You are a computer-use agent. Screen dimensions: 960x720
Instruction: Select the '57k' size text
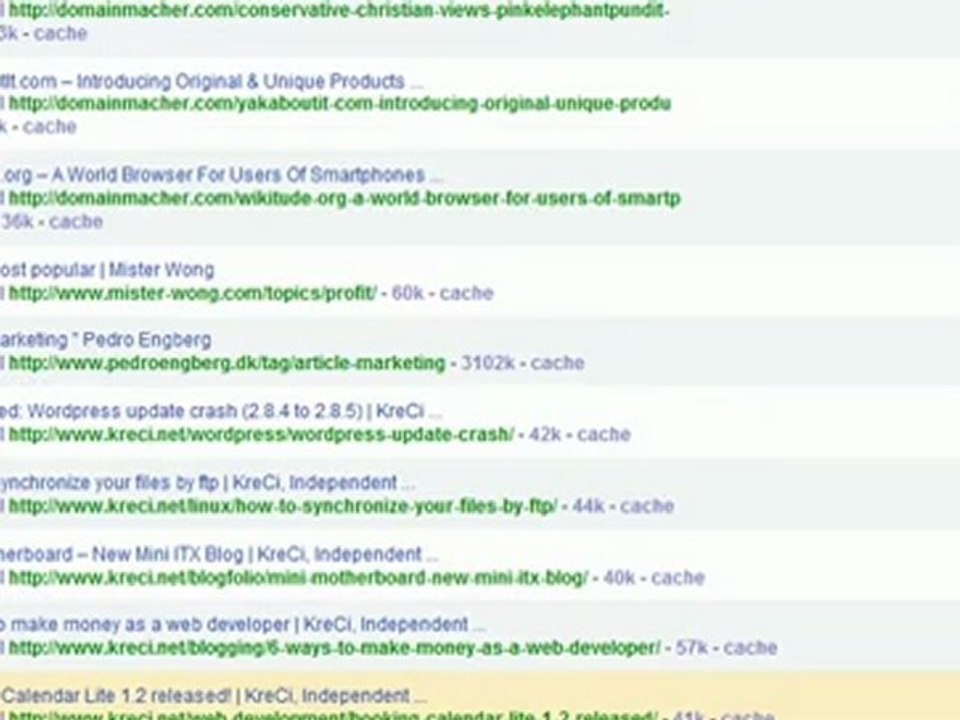pyautogui.click(x=691, y=648)
